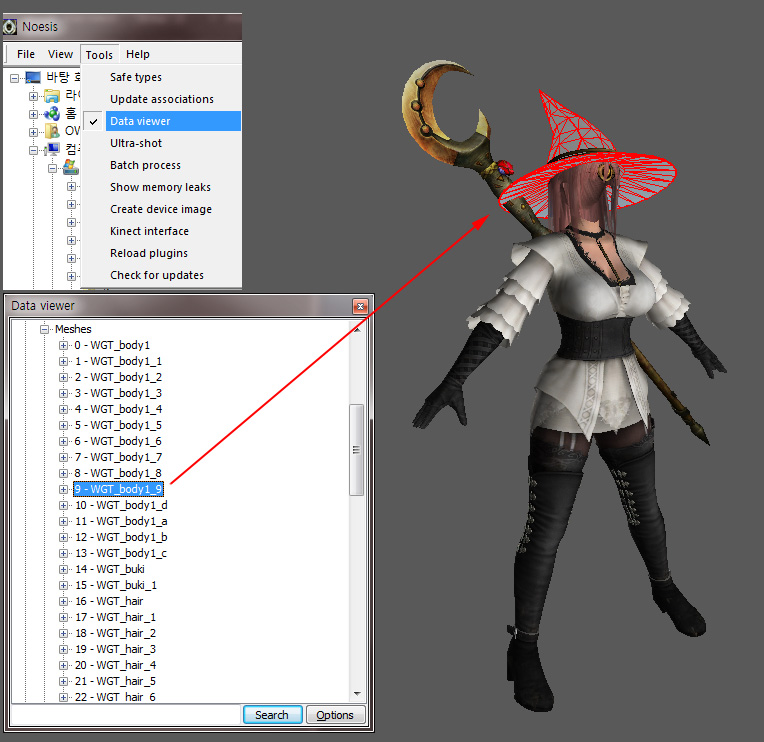
Task: Select tree row 11 - WGT_body1_a
Action: click(x=121, y=521)
